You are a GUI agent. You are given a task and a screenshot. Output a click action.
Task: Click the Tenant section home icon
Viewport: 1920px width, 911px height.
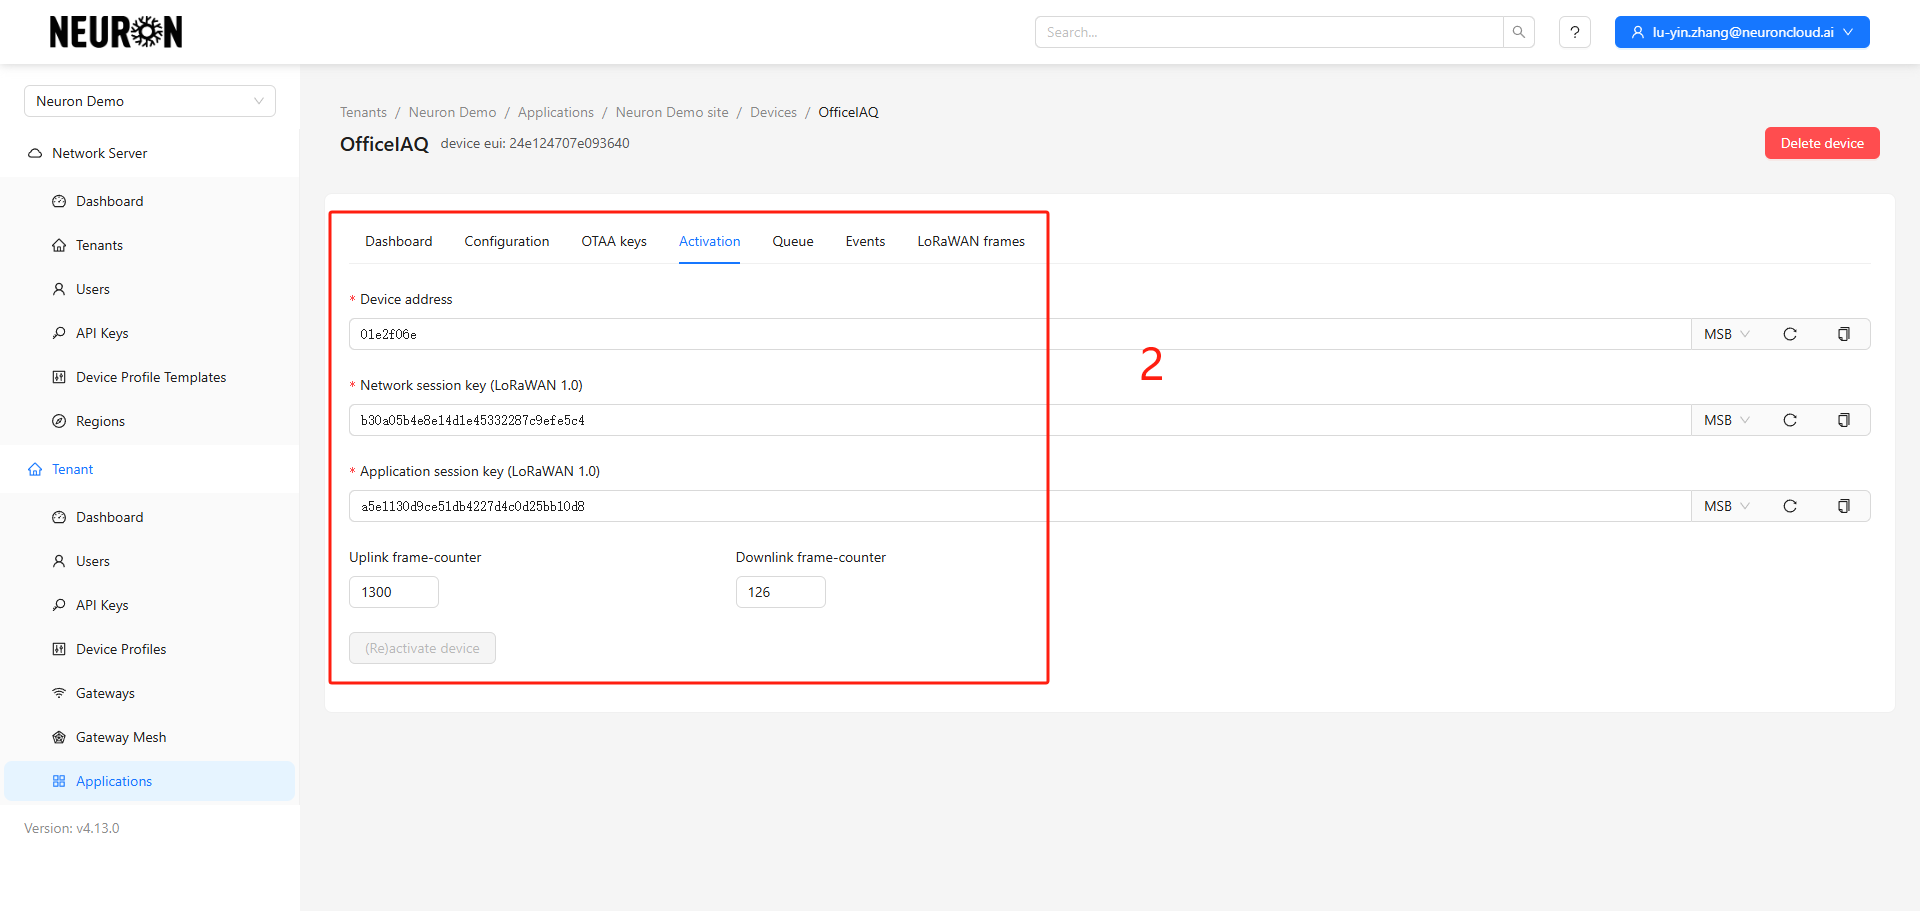tap(35, 469)
